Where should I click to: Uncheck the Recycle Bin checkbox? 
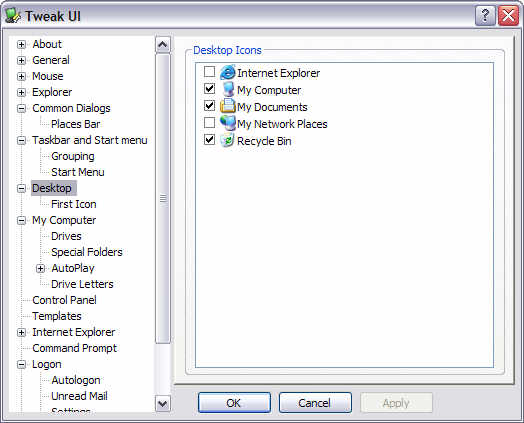pyautogui.click(x=210, y=139)
